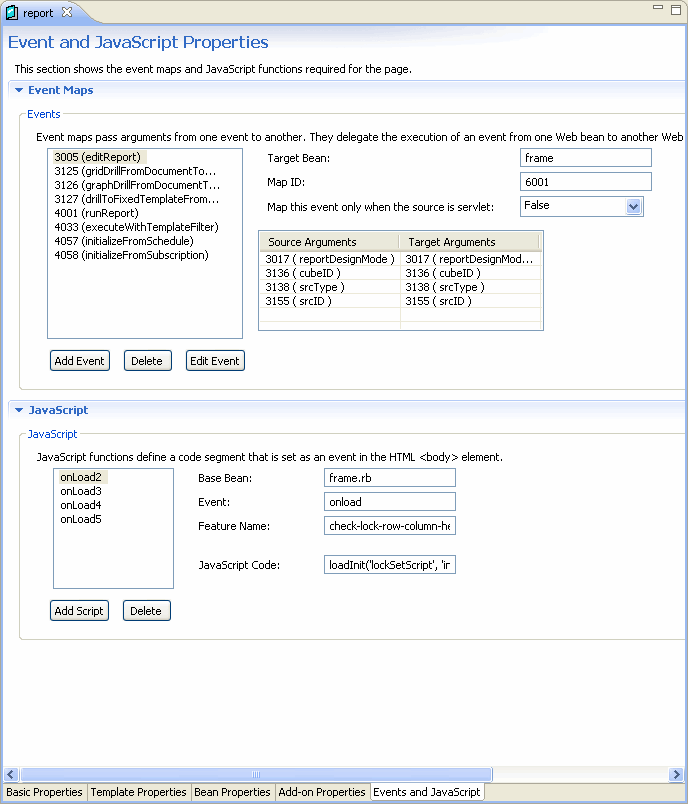Click source argument 3136 ( cubeID )
688x804 pixels.
[330, 273]
